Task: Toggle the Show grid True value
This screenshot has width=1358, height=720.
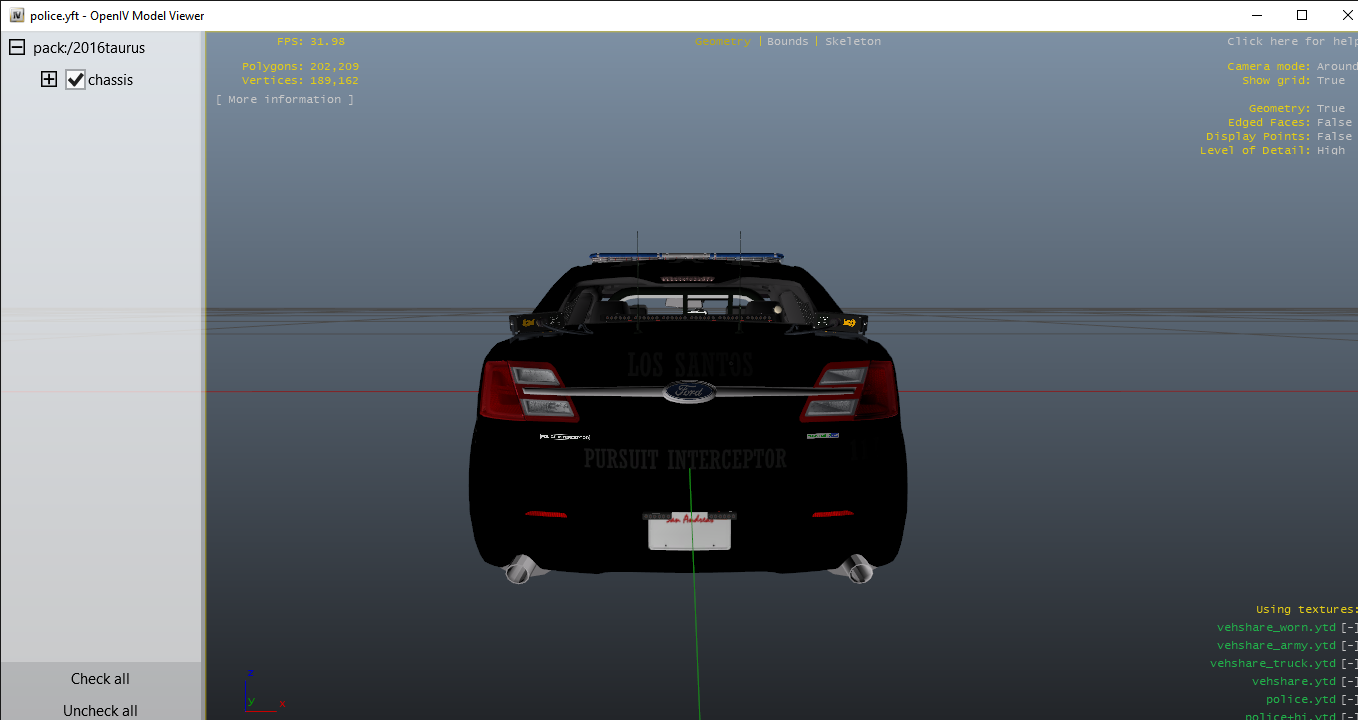Action: pos(1330,81)
